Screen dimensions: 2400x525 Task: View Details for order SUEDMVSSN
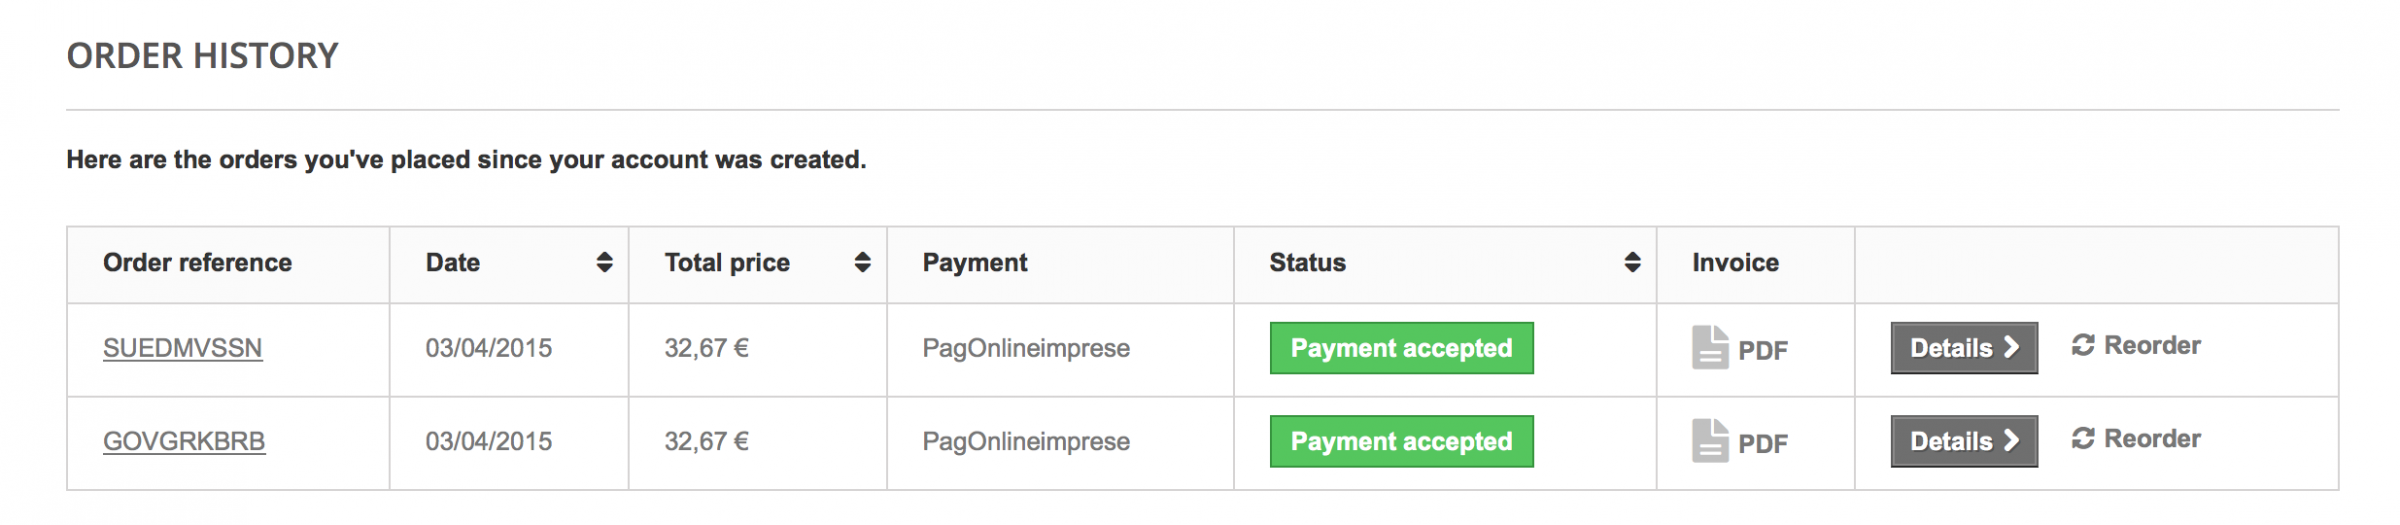(x=1963, y=348)
